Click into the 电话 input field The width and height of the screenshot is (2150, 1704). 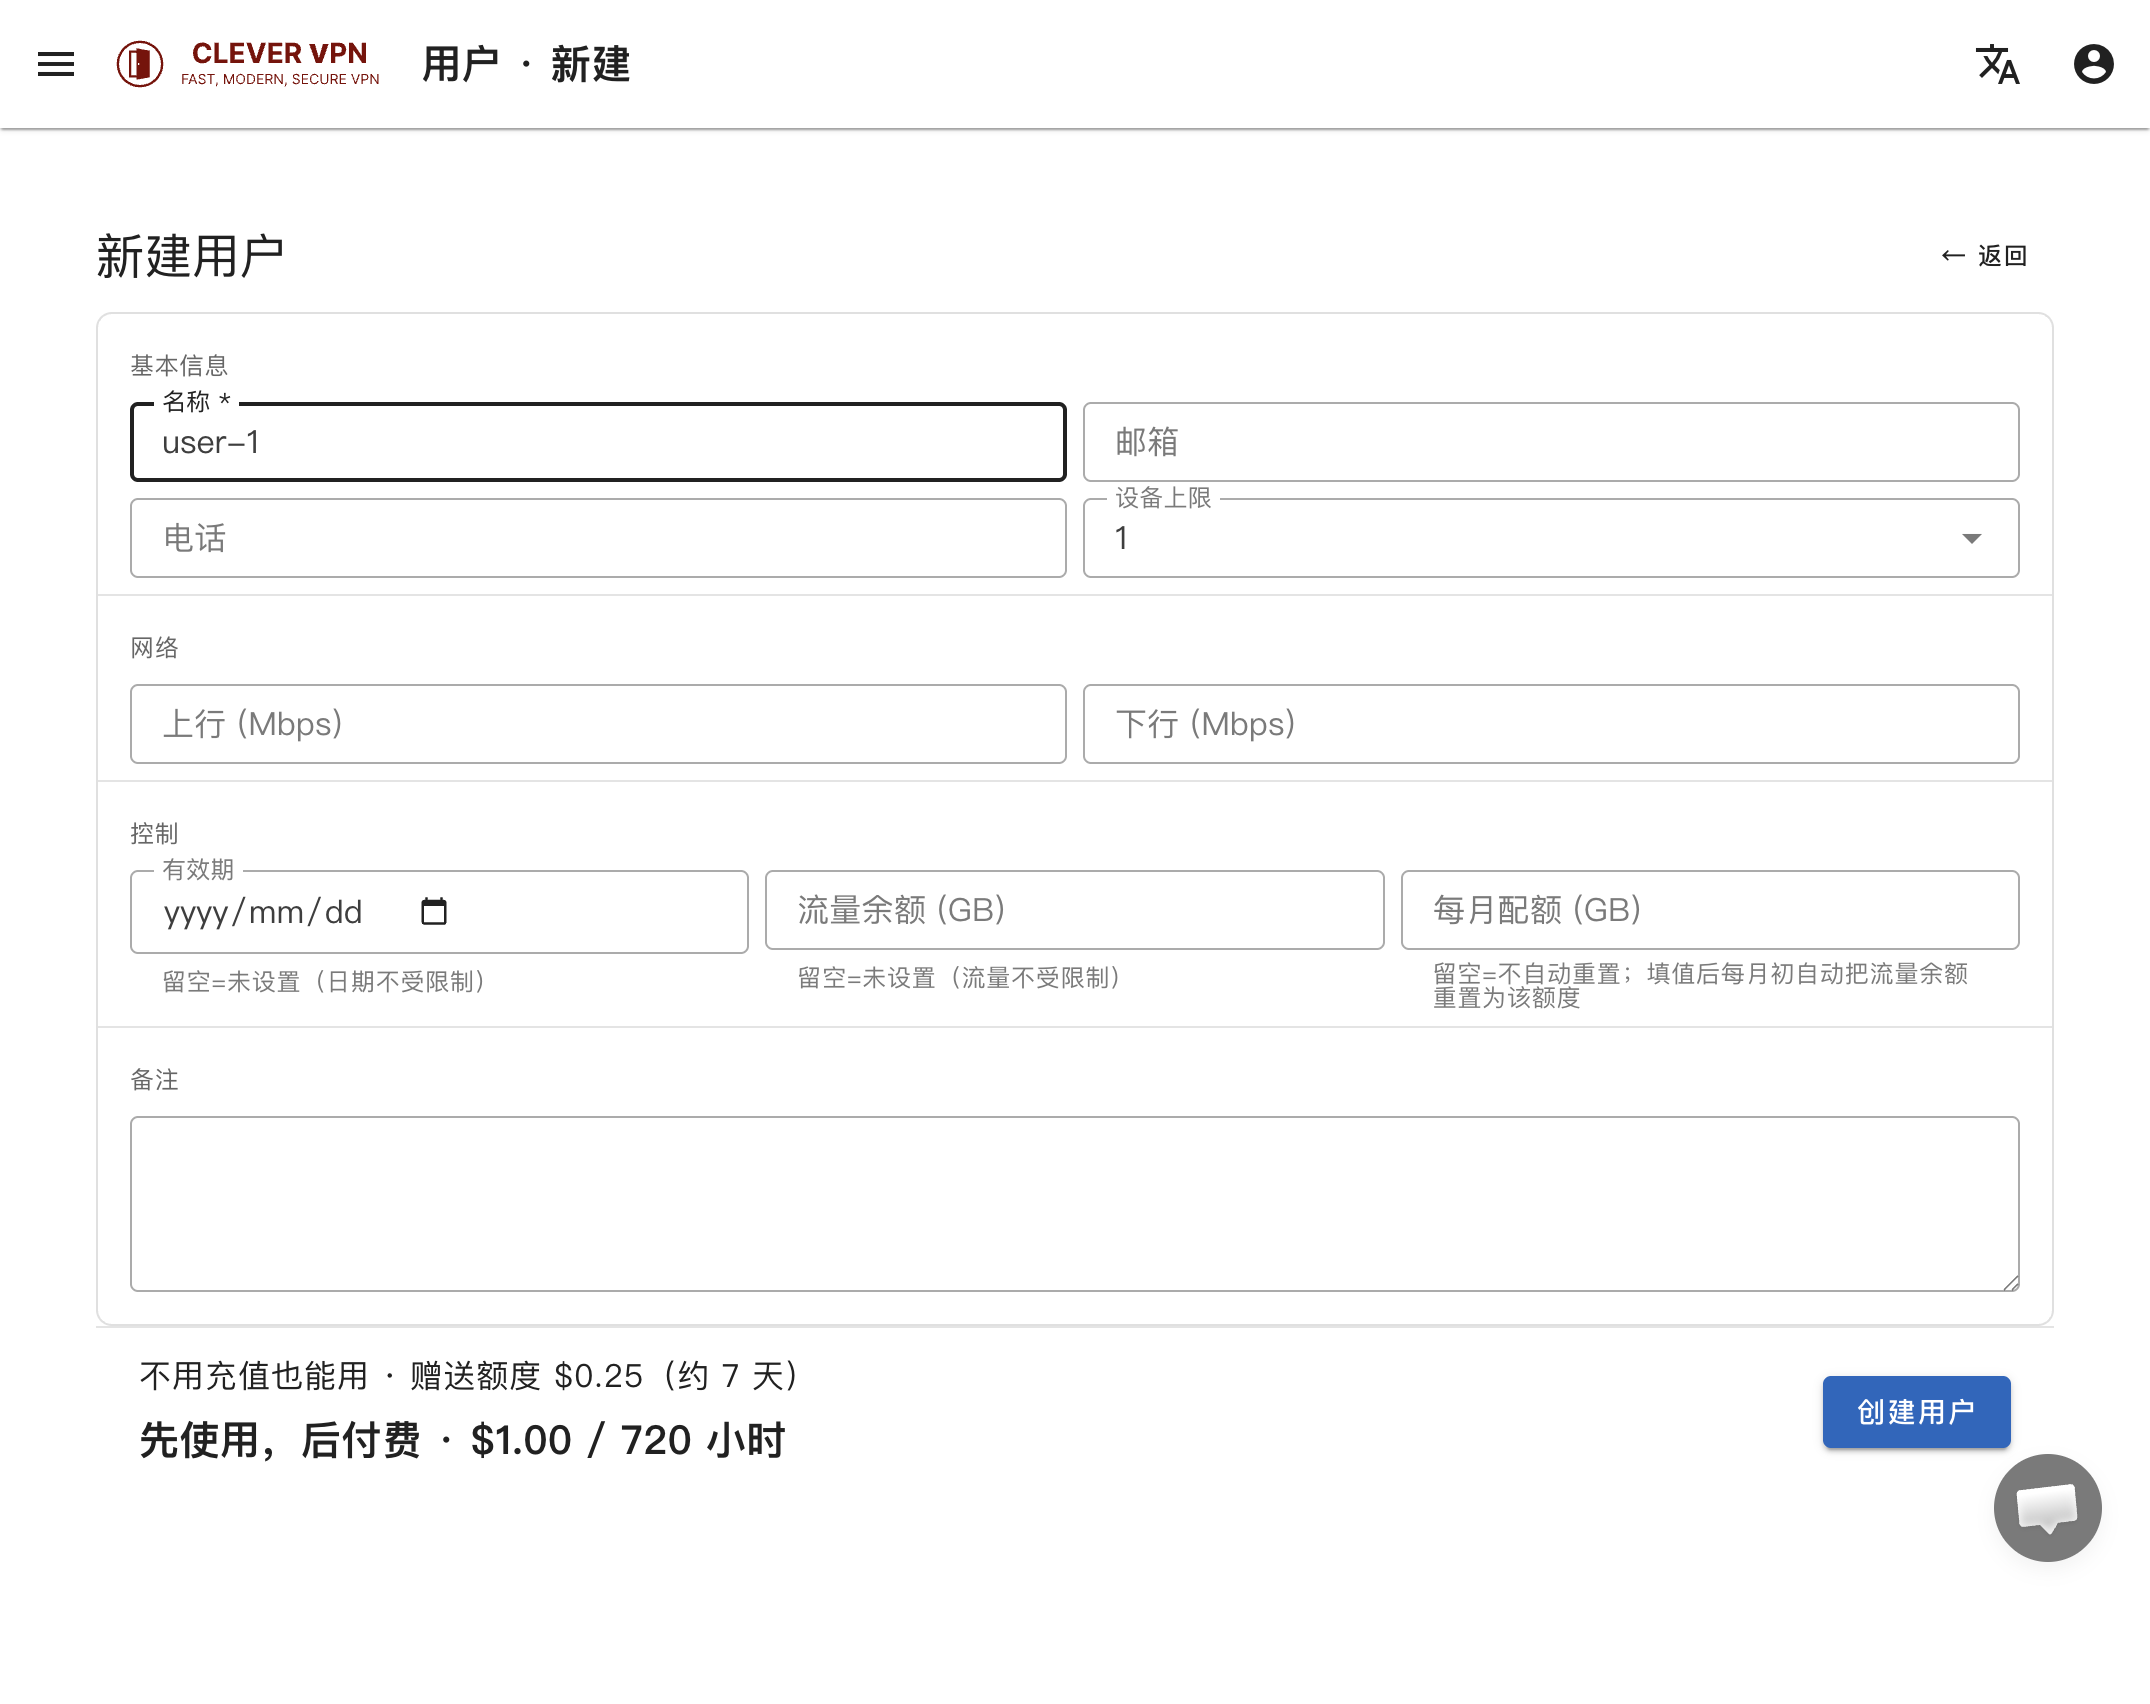coord(598,538)
